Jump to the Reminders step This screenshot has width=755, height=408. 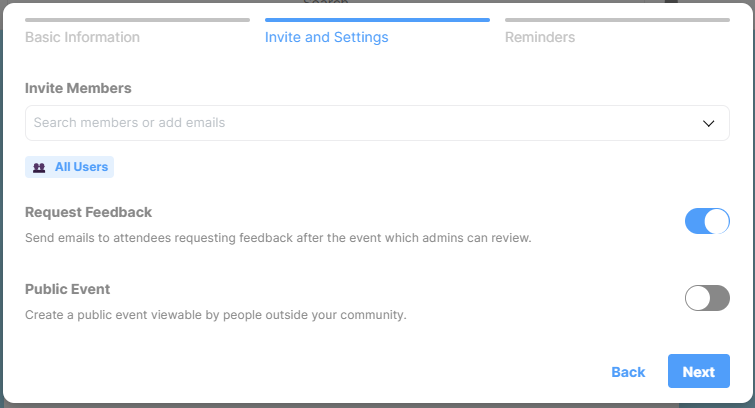[540, 37]
